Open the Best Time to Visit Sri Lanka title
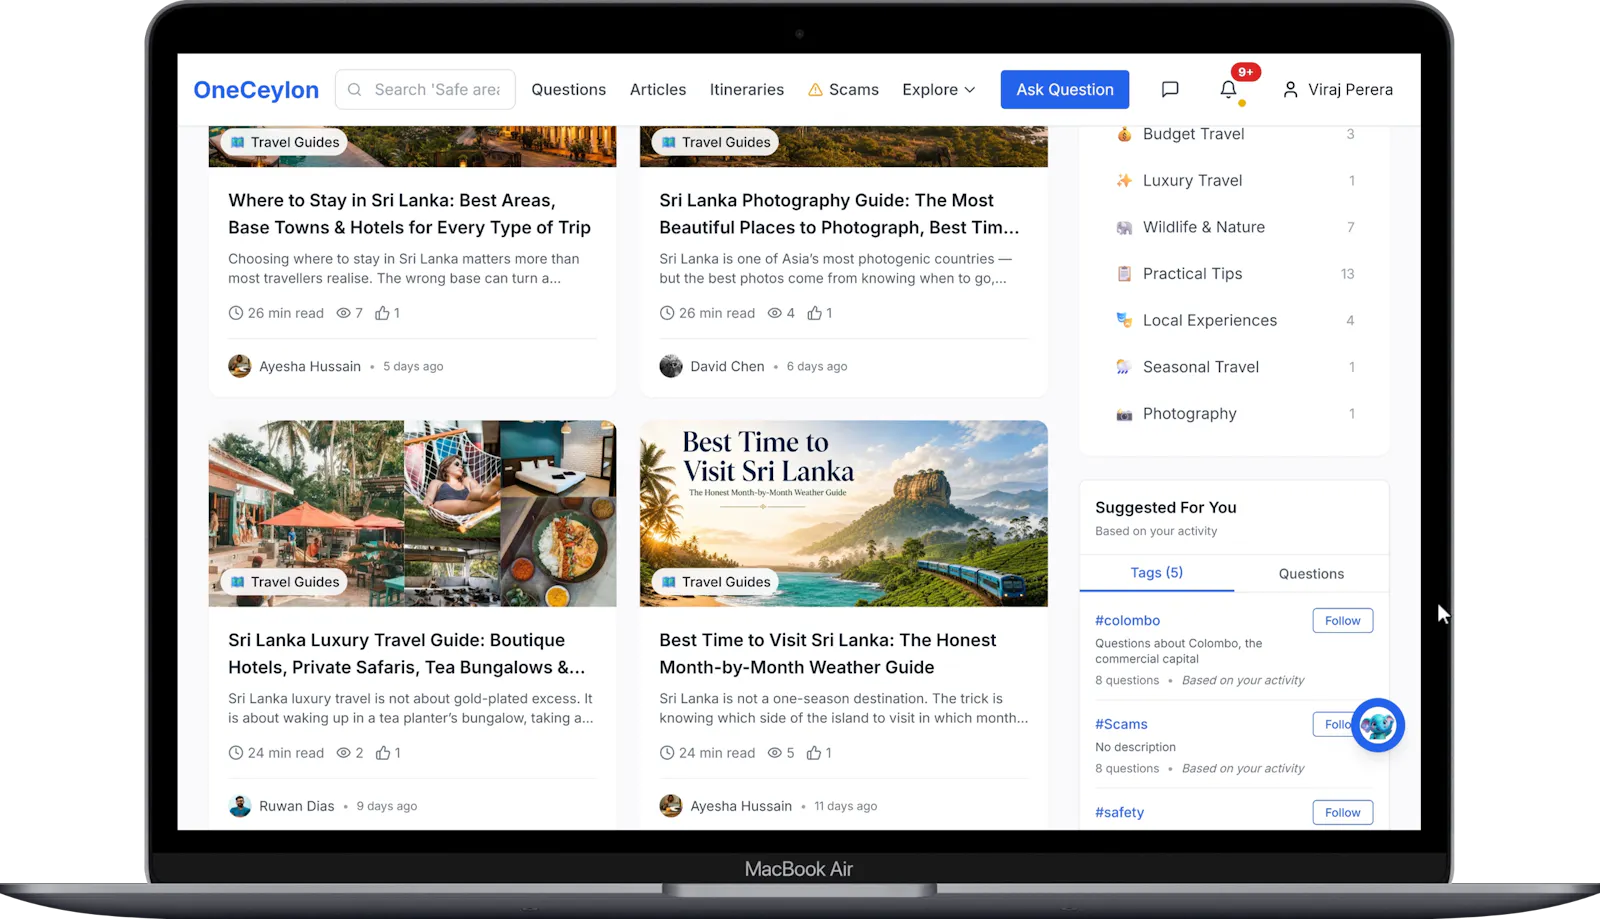The width and height of the screenshot is (1600, 919). [828, 654]
